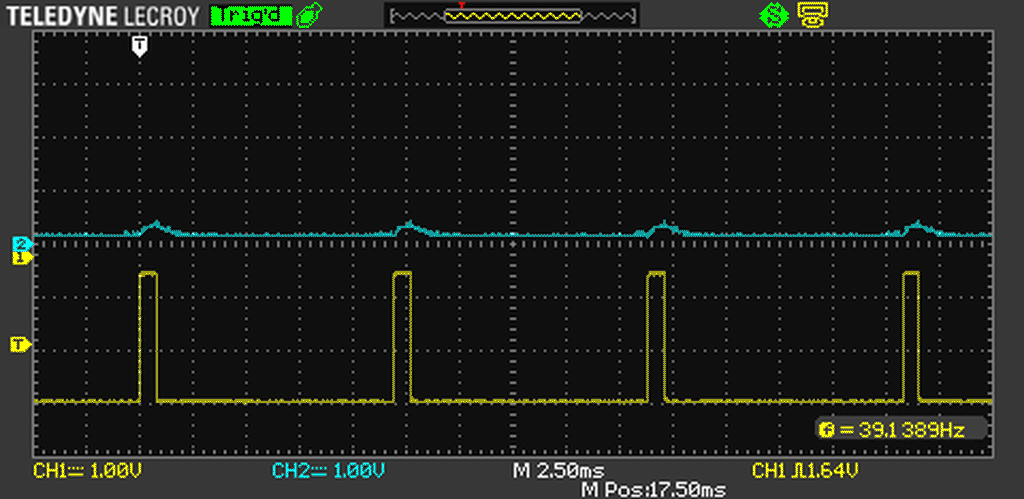Click the green USB probe icon
Screen dimensions: 1024x499
[309, 14]
